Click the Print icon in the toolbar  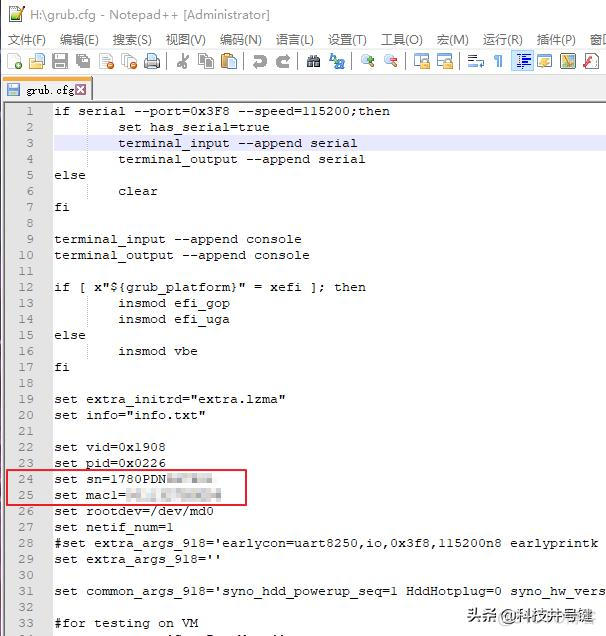pos(152,61)
